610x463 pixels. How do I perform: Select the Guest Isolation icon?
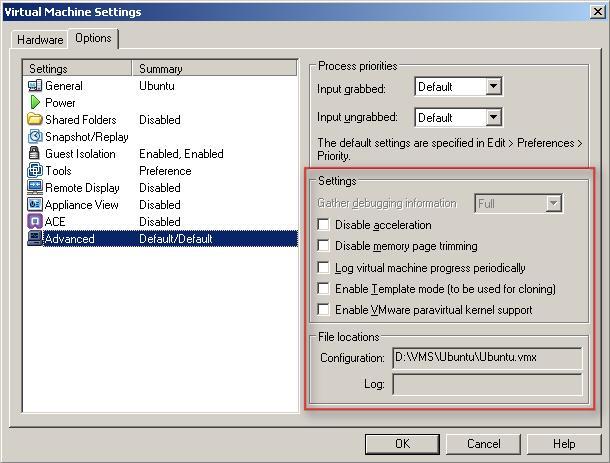click(x=35, y=154)
